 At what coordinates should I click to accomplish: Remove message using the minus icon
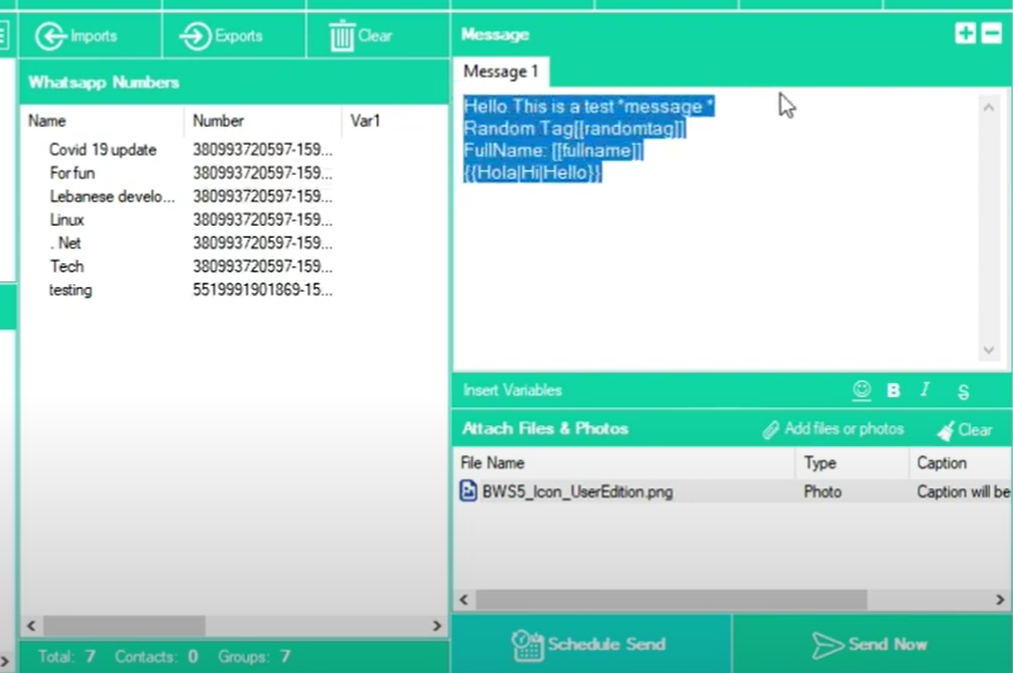[991, 34]
